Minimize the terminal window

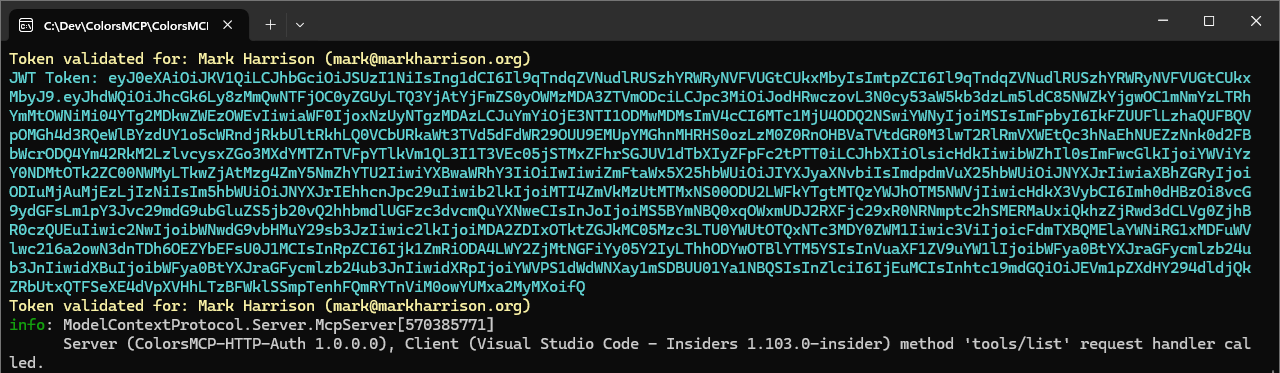1162,21
